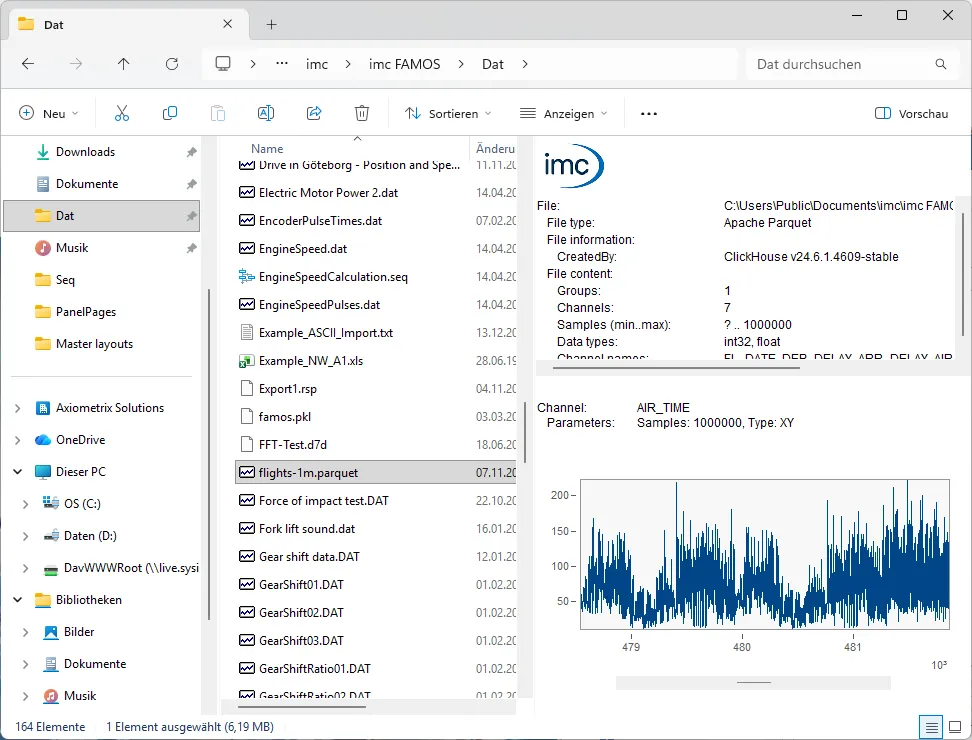Open the Anzeigen view dropdown
This screenshot has width=972, height=740.
pos(564,114)
